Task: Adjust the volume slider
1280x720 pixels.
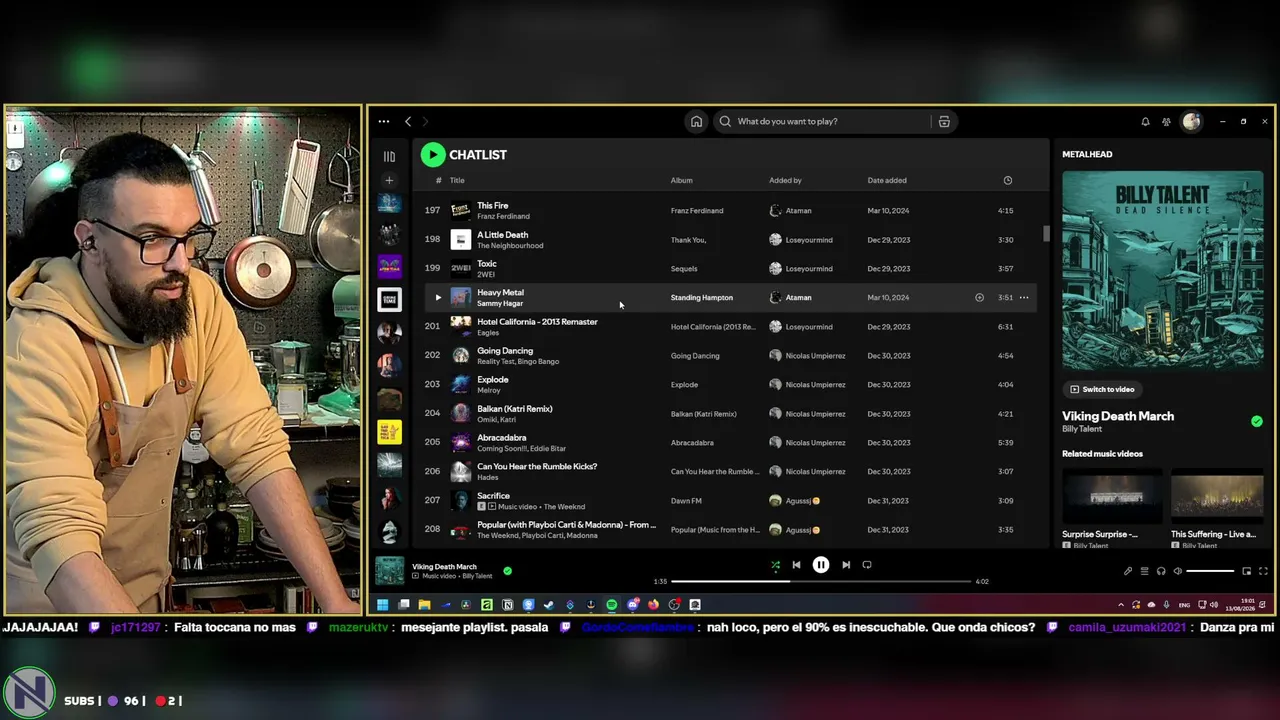Action: pos(1210,571)
